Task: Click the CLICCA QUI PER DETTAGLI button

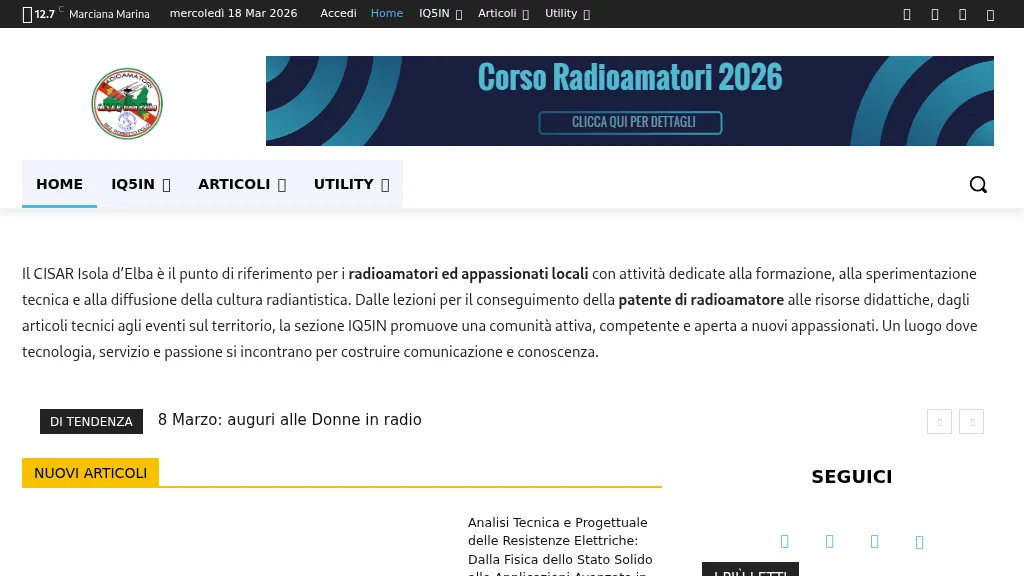Action: [629, 122]
